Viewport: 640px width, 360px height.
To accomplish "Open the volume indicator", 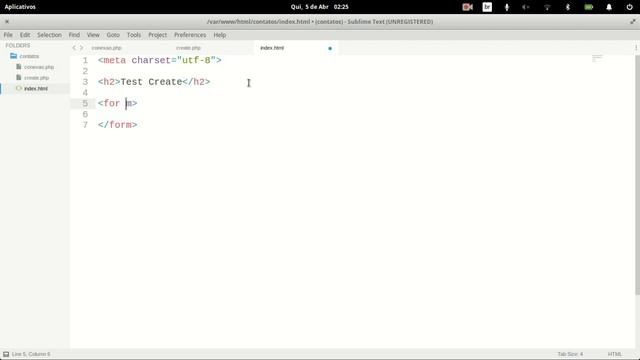I will tap(526, 7).
